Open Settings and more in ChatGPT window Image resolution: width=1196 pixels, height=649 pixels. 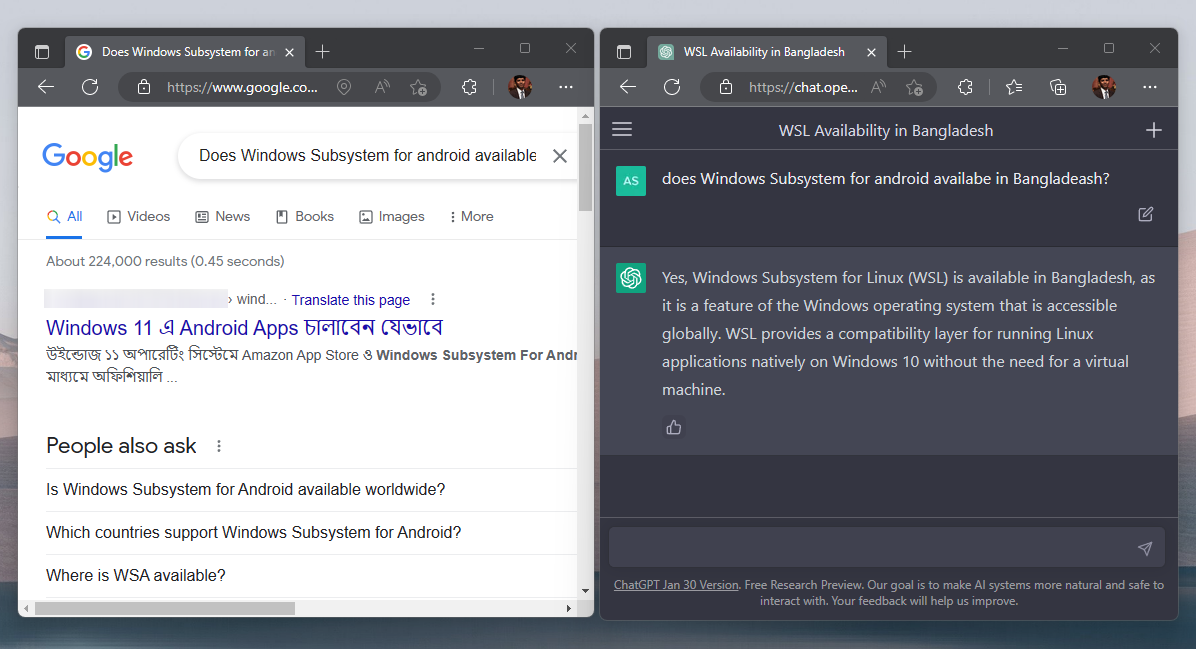(x=1149, y=87)
